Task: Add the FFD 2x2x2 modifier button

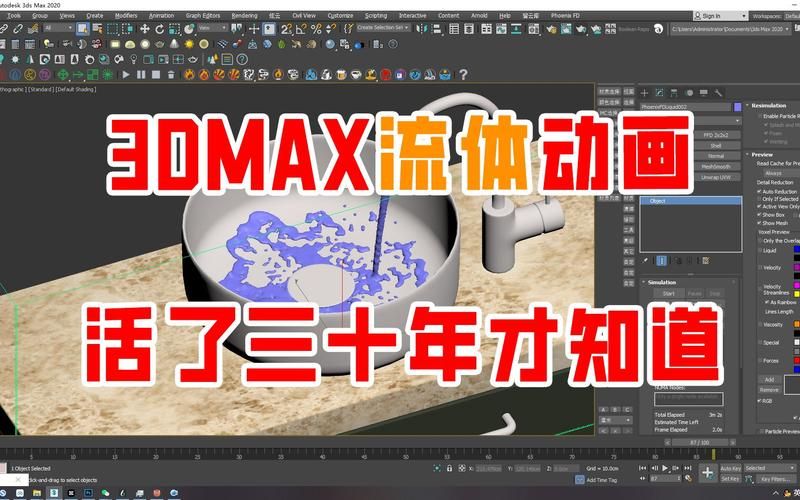Action: pyautogui.click(x=715, y=135)
